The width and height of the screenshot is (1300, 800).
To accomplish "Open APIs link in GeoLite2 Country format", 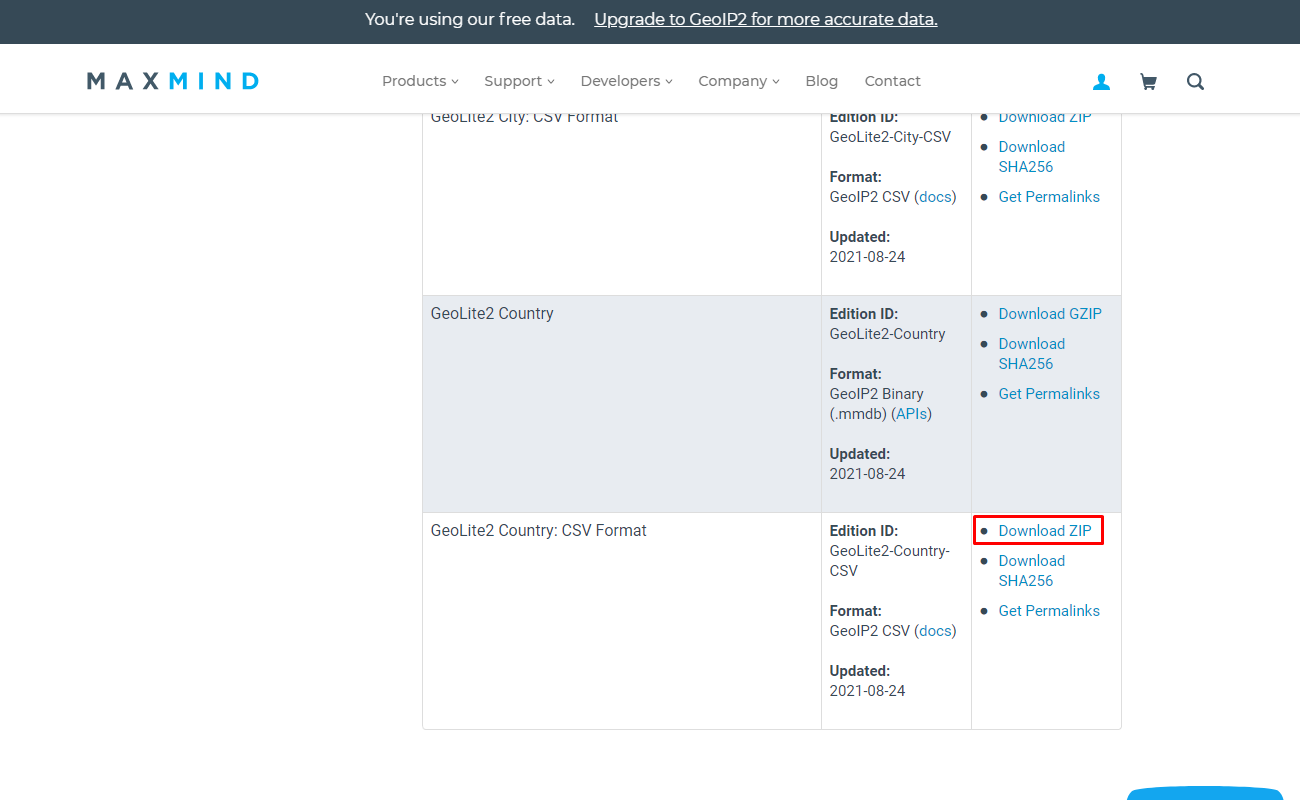I will tap(912, 414).
